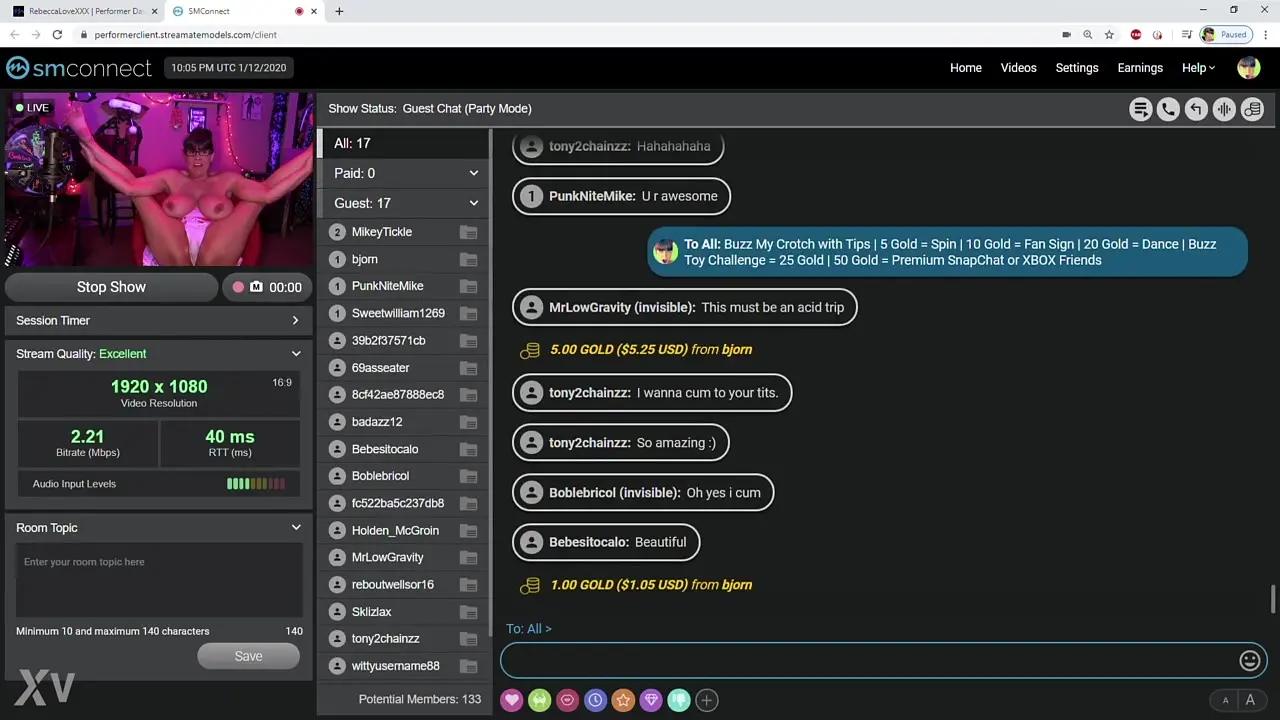This screenshot has width=1280, height=720.
Task: Increase chat font size with large A
Action: click(x=1250, y=701)
